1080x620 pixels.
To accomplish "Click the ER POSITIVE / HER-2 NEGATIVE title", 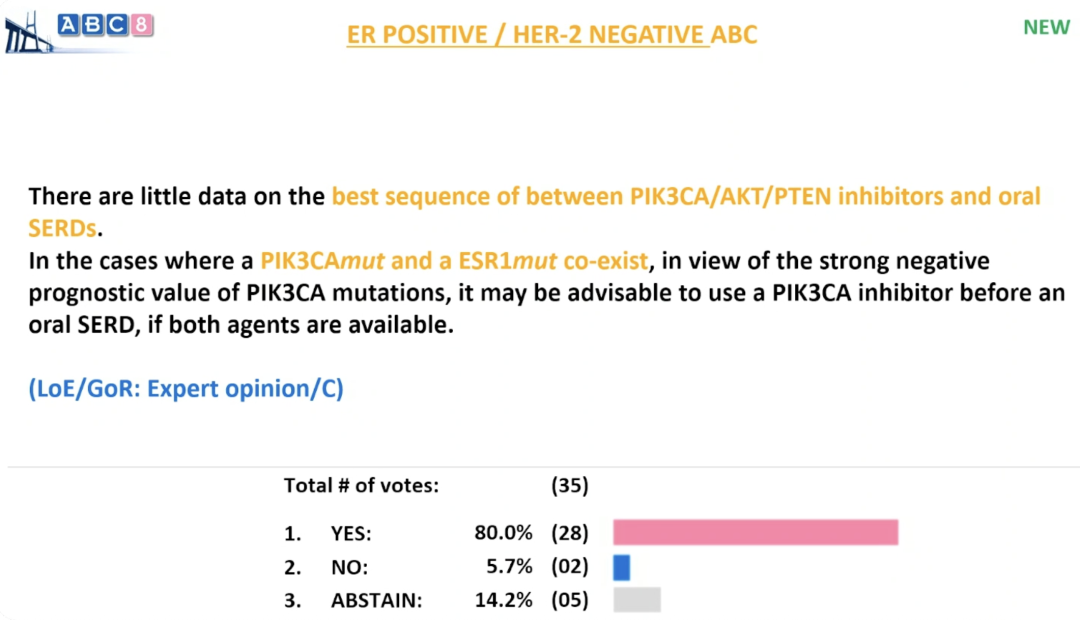I will (552, 35).
